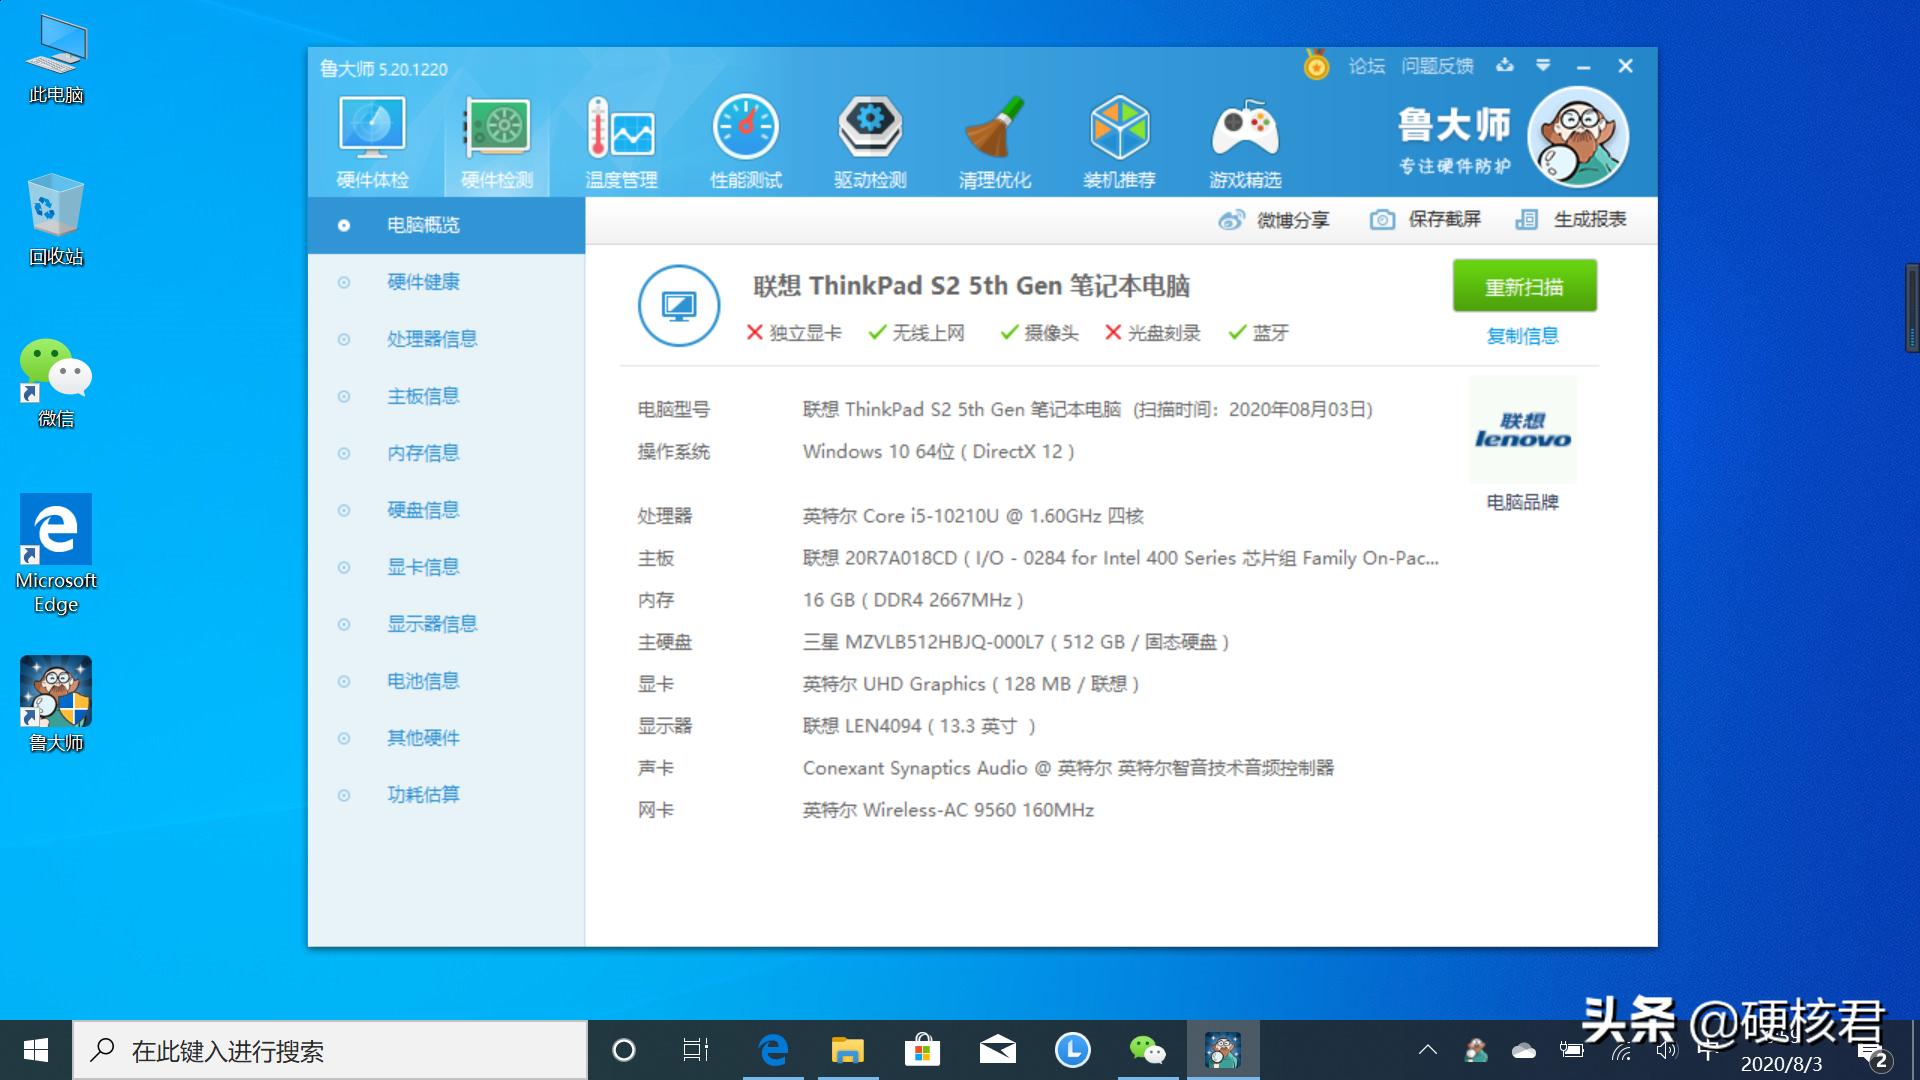
Task: Launch 驱动检测 driver detection
Action: point(869,140)
